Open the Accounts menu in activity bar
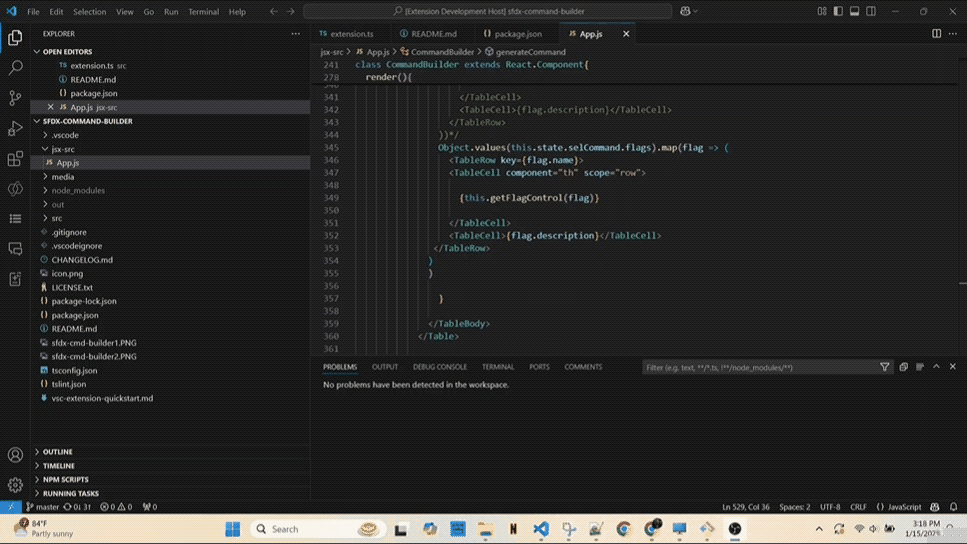 tap(15, 455)
